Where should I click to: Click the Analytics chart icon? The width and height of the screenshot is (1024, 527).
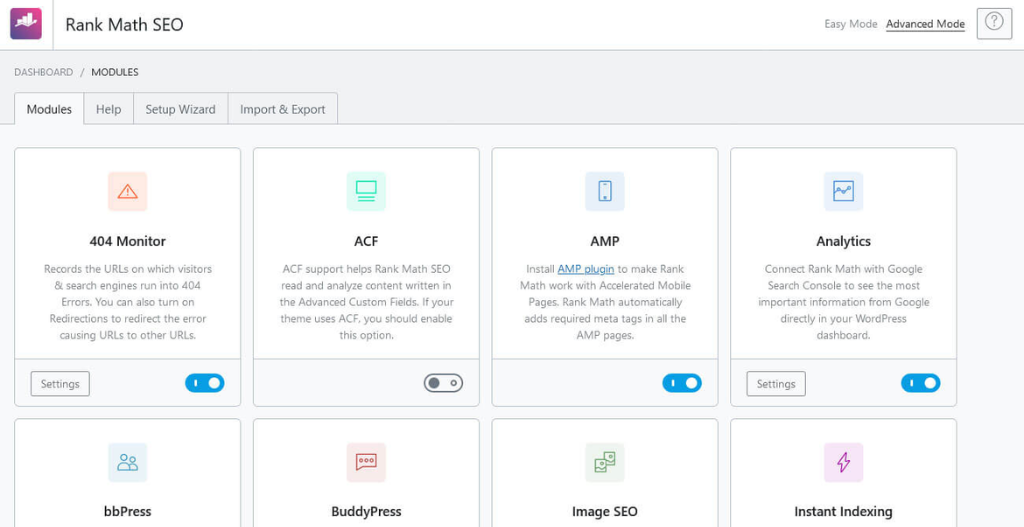(x=843, y=191)
